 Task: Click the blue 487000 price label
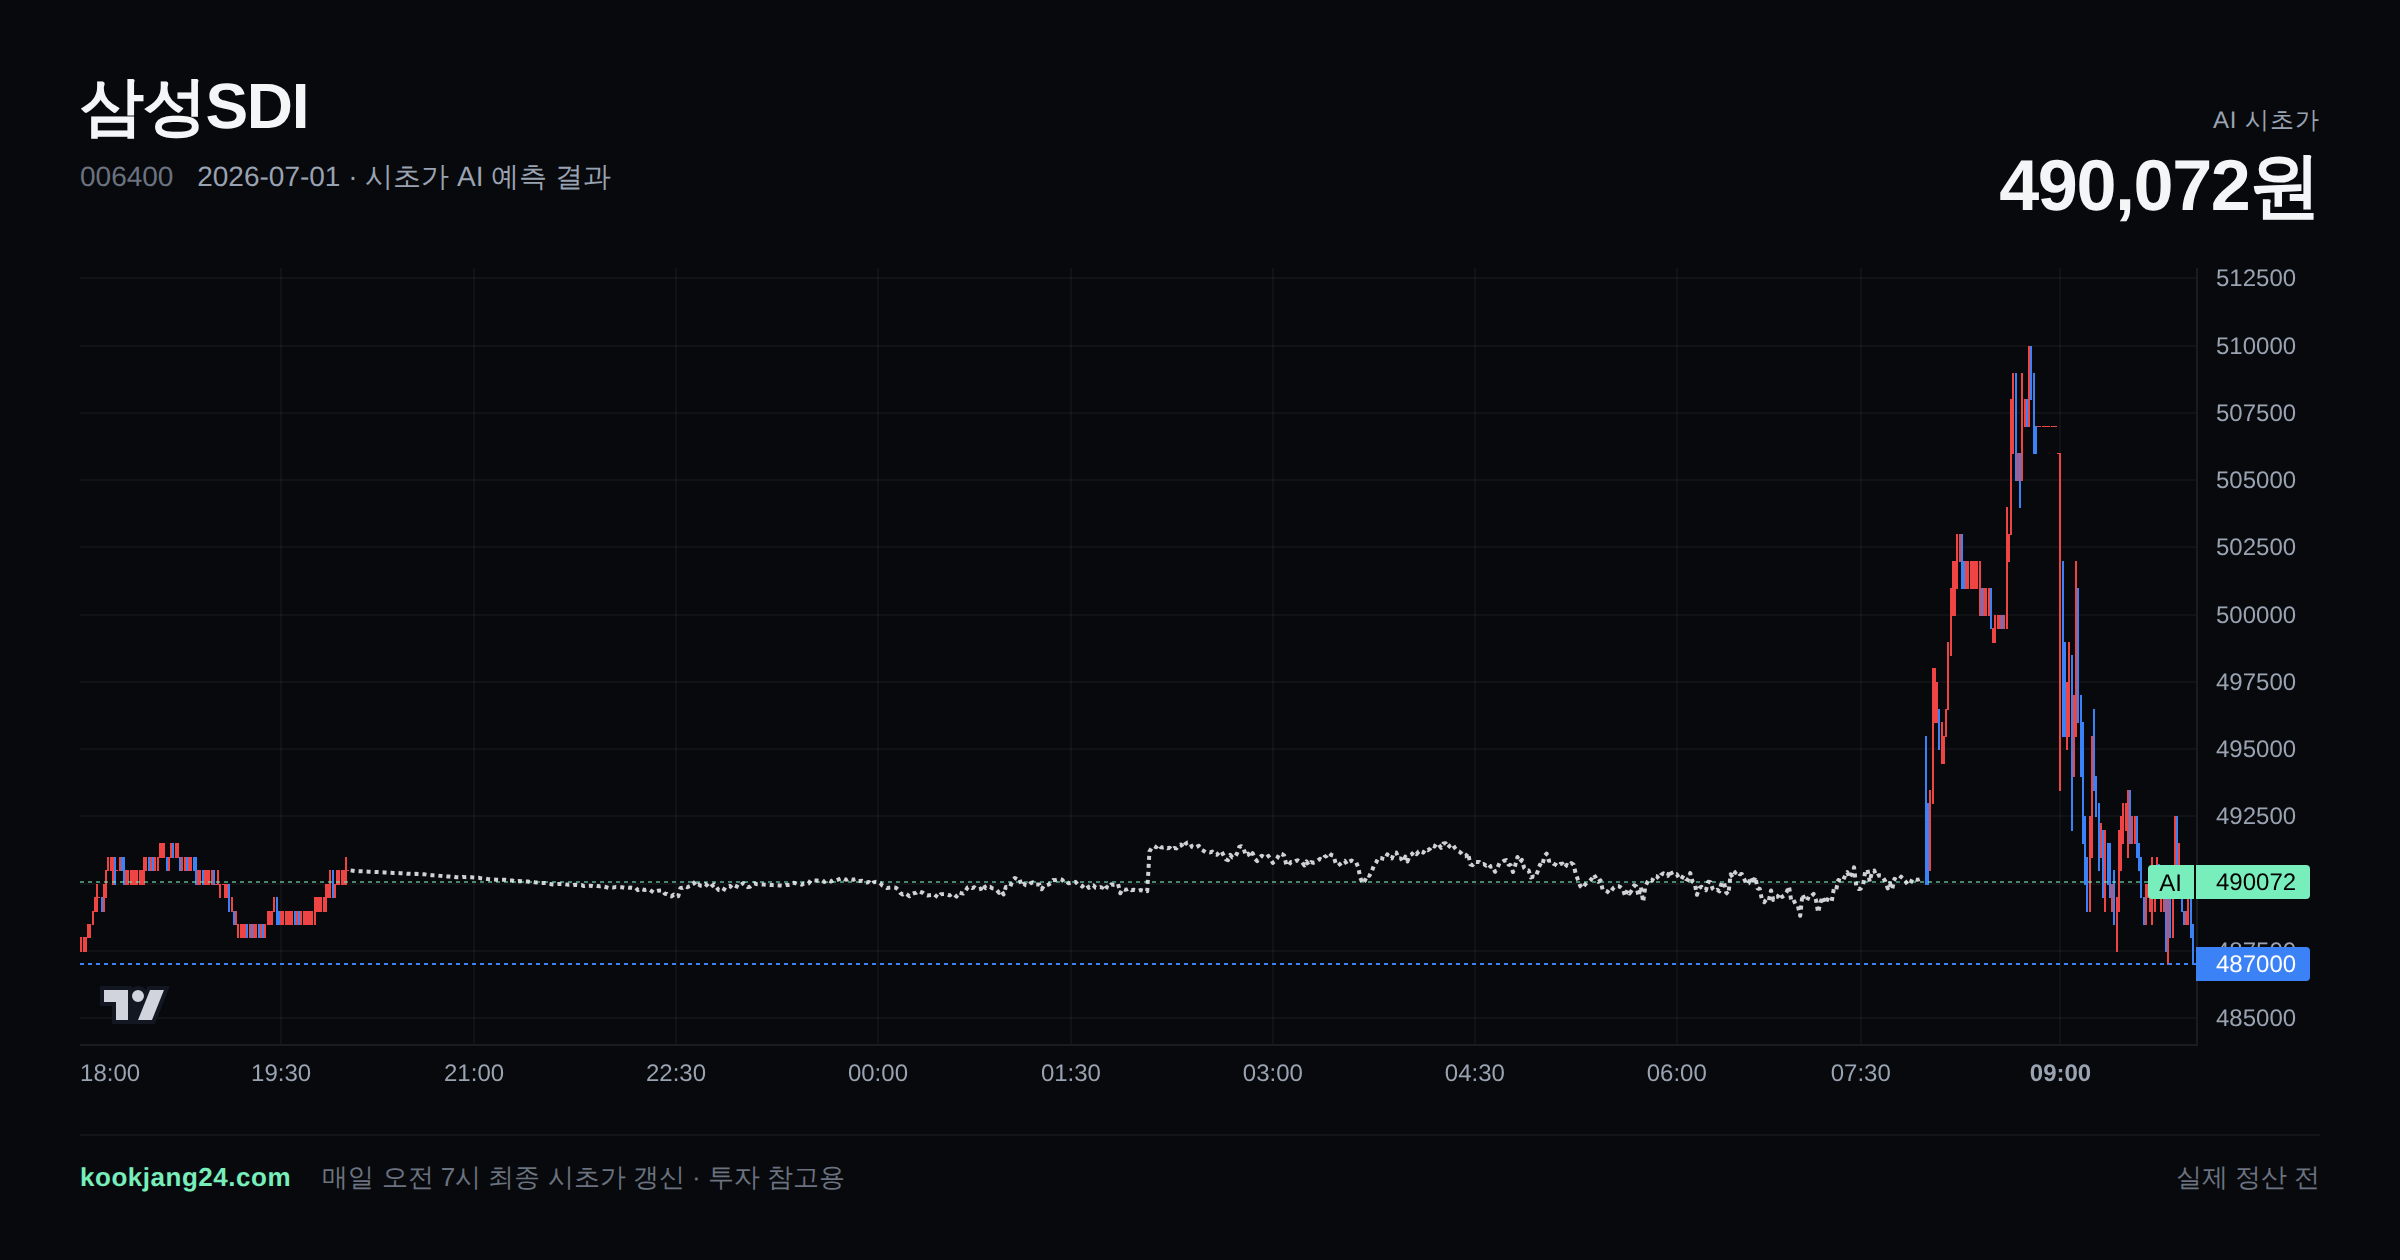click(x=2254, y=964)
